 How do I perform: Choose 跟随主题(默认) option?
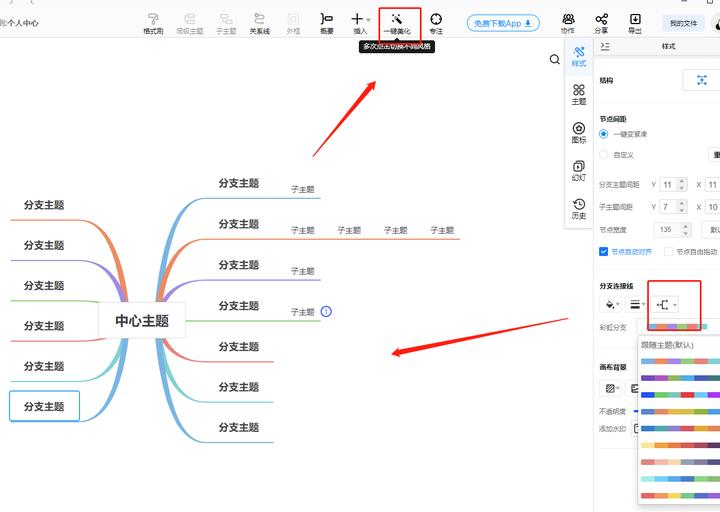click(x=667, y=345)
